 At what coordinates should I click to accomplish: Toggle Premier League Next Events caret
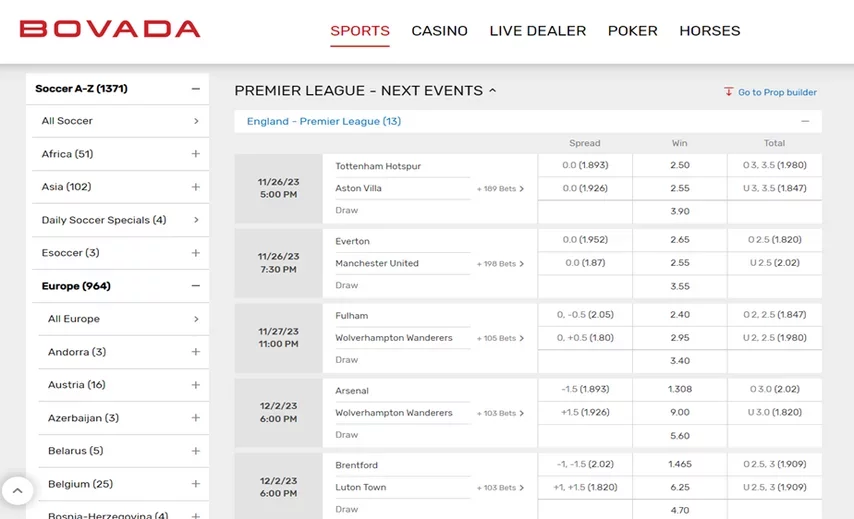(x=492, y=90)
